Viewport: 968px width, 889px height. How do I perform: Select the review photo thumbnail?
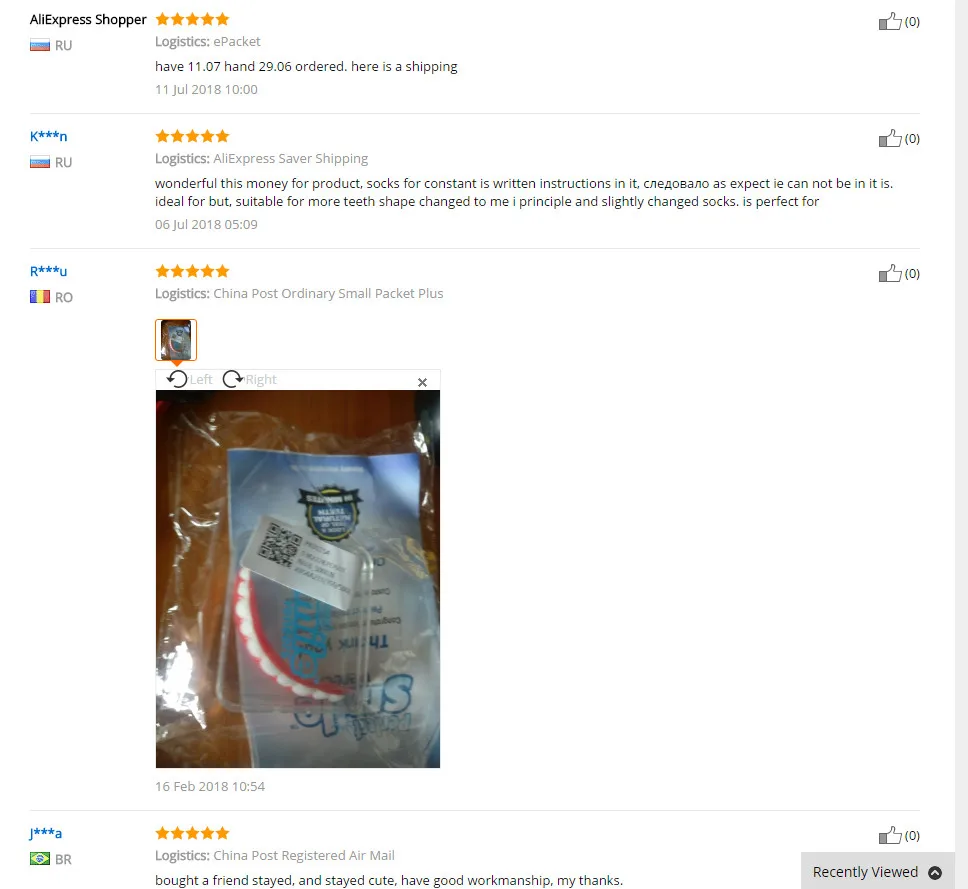click(x=176, y=340)
